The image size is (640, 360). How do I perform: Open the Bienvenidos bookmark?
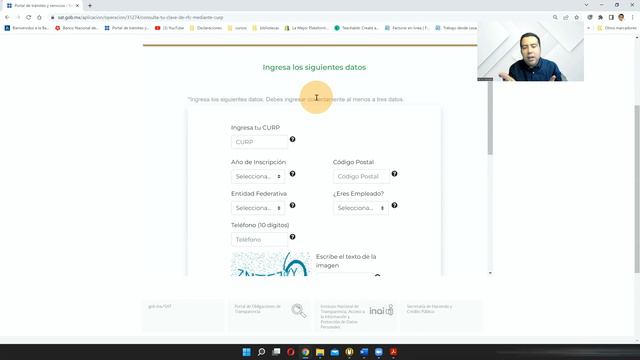[27, 28]
